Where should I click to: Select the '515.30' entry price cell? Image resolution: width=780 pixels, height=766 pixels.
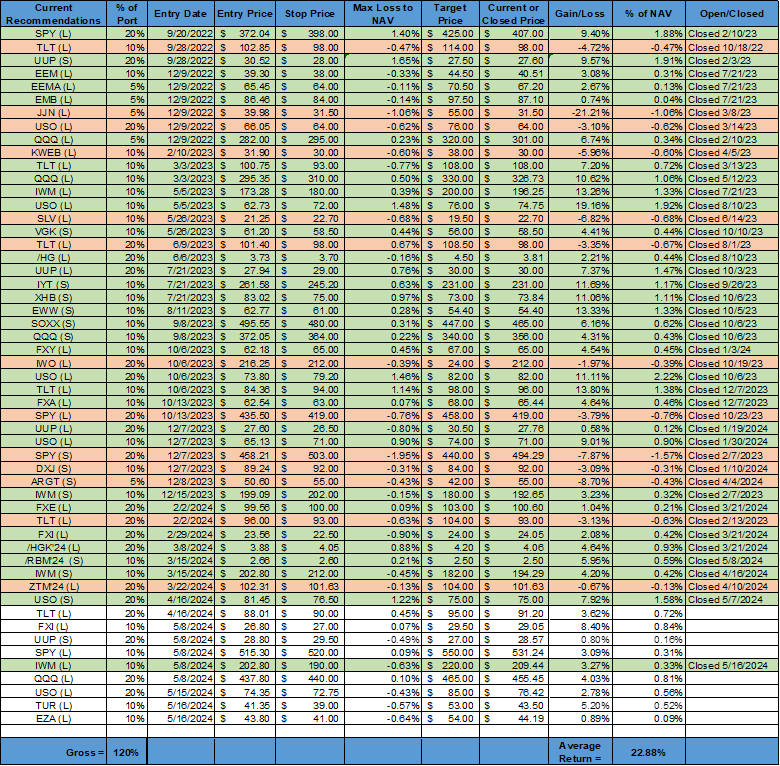coord(245,653)
